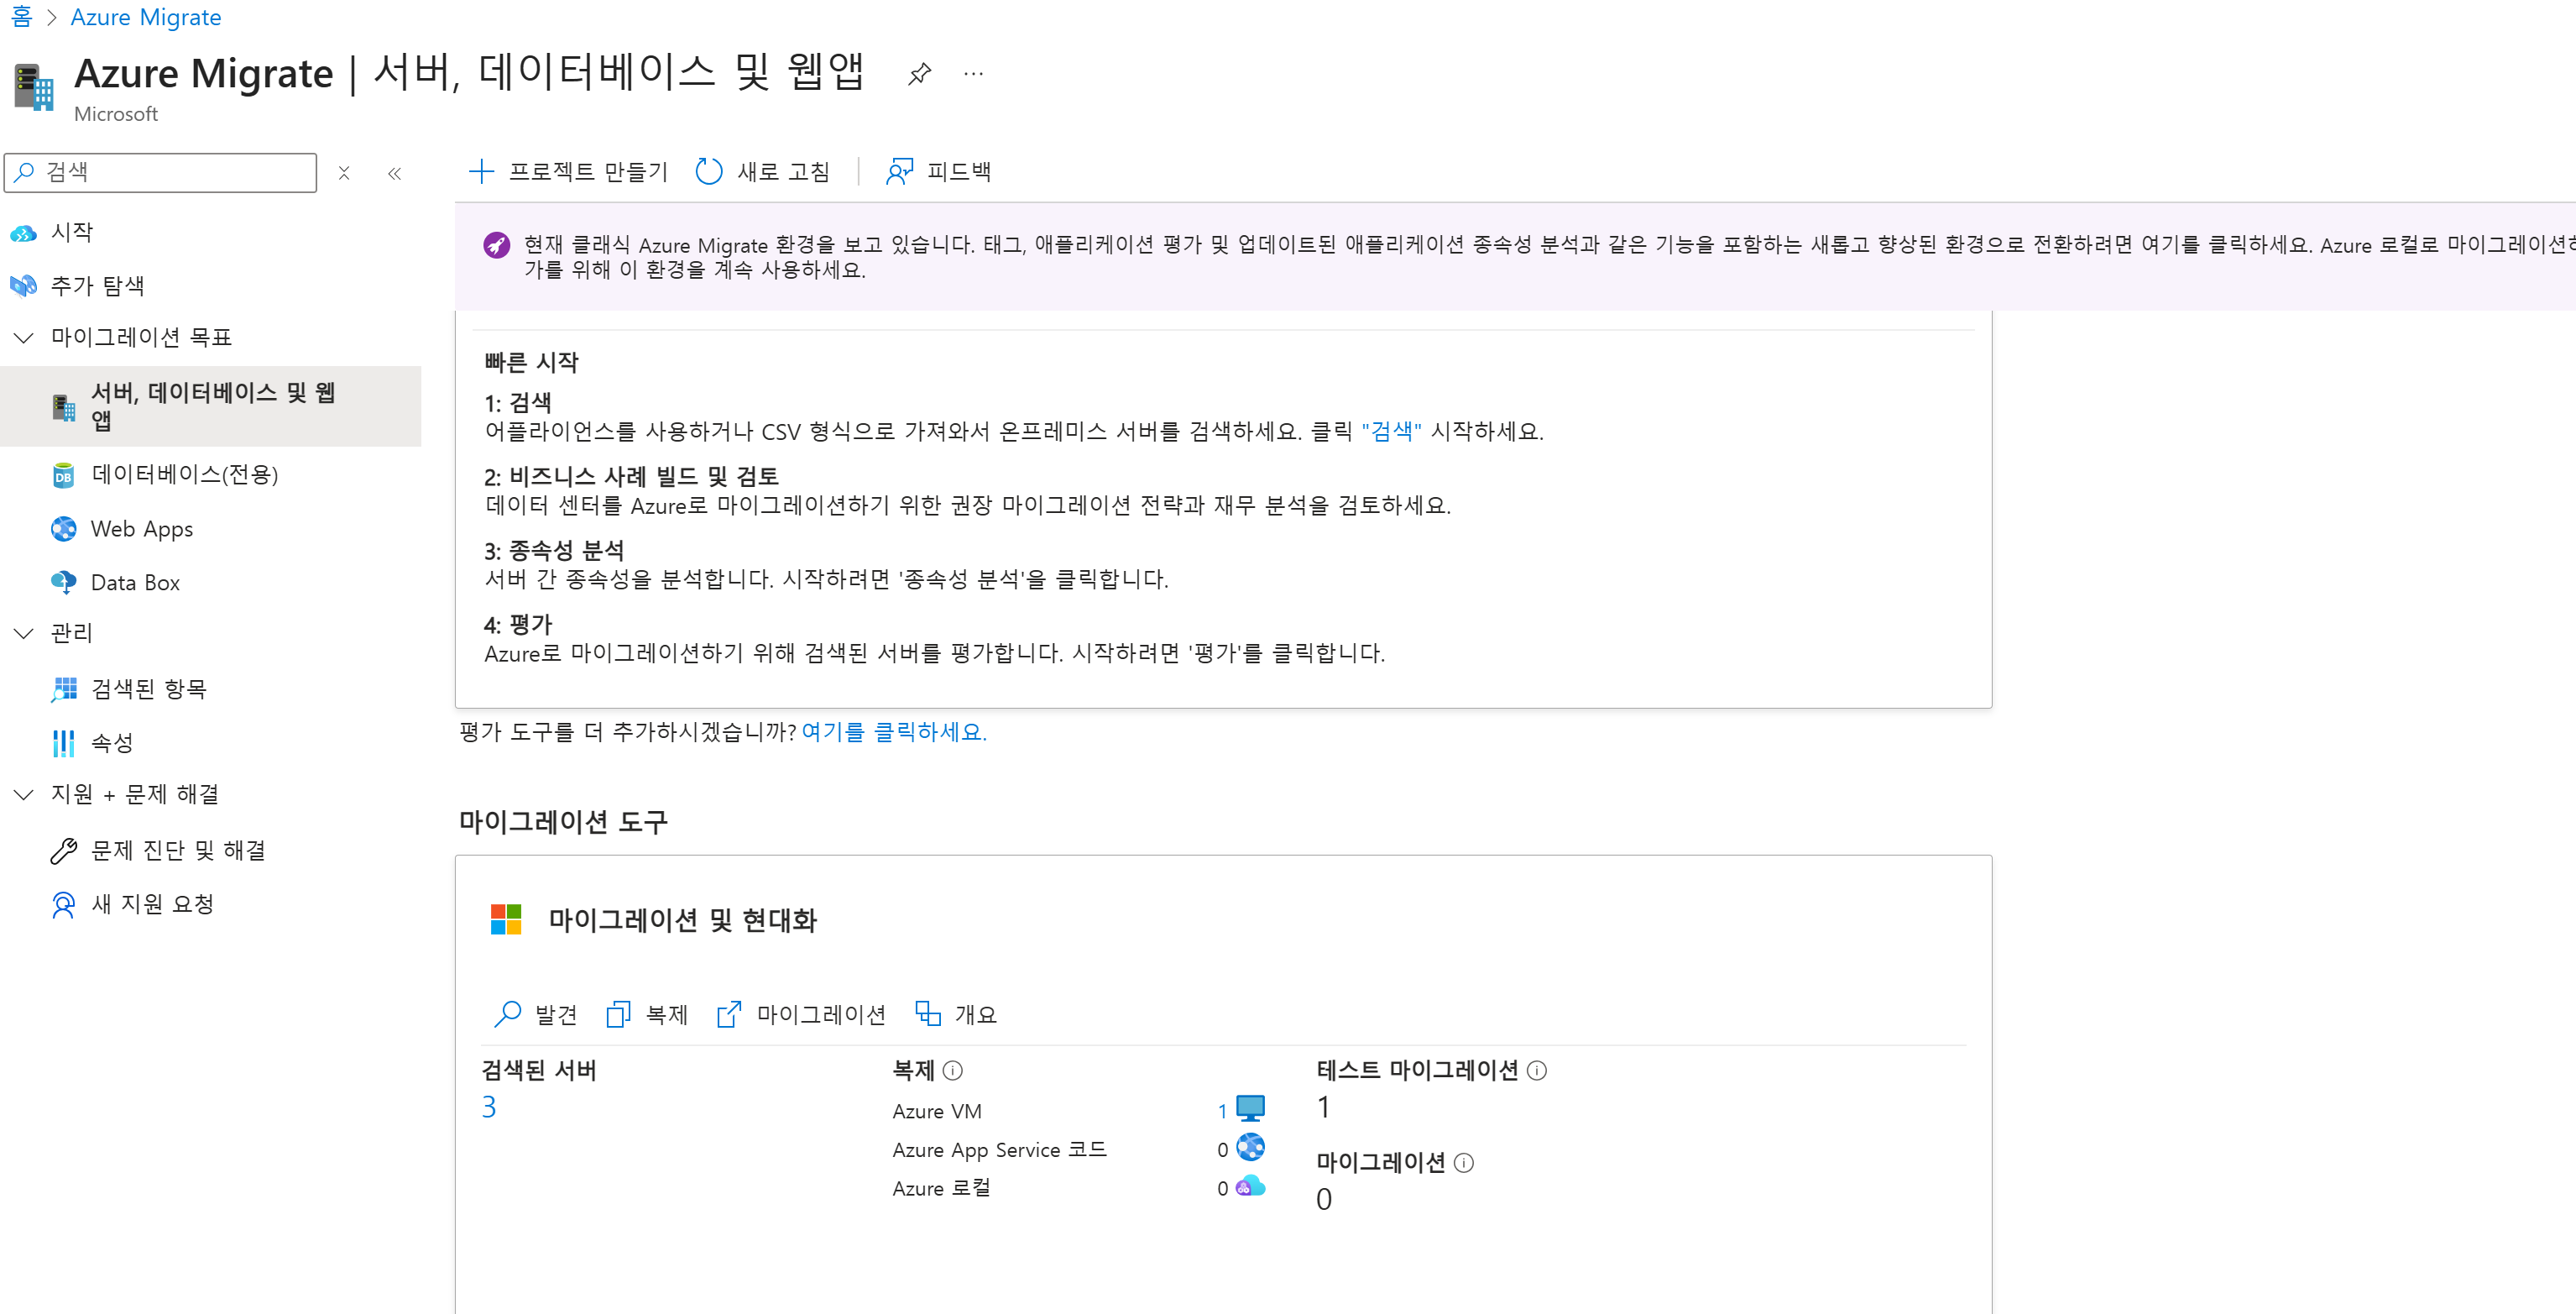
Task: Click the 새로 고침 refresh button
Action: pos(763,172)
